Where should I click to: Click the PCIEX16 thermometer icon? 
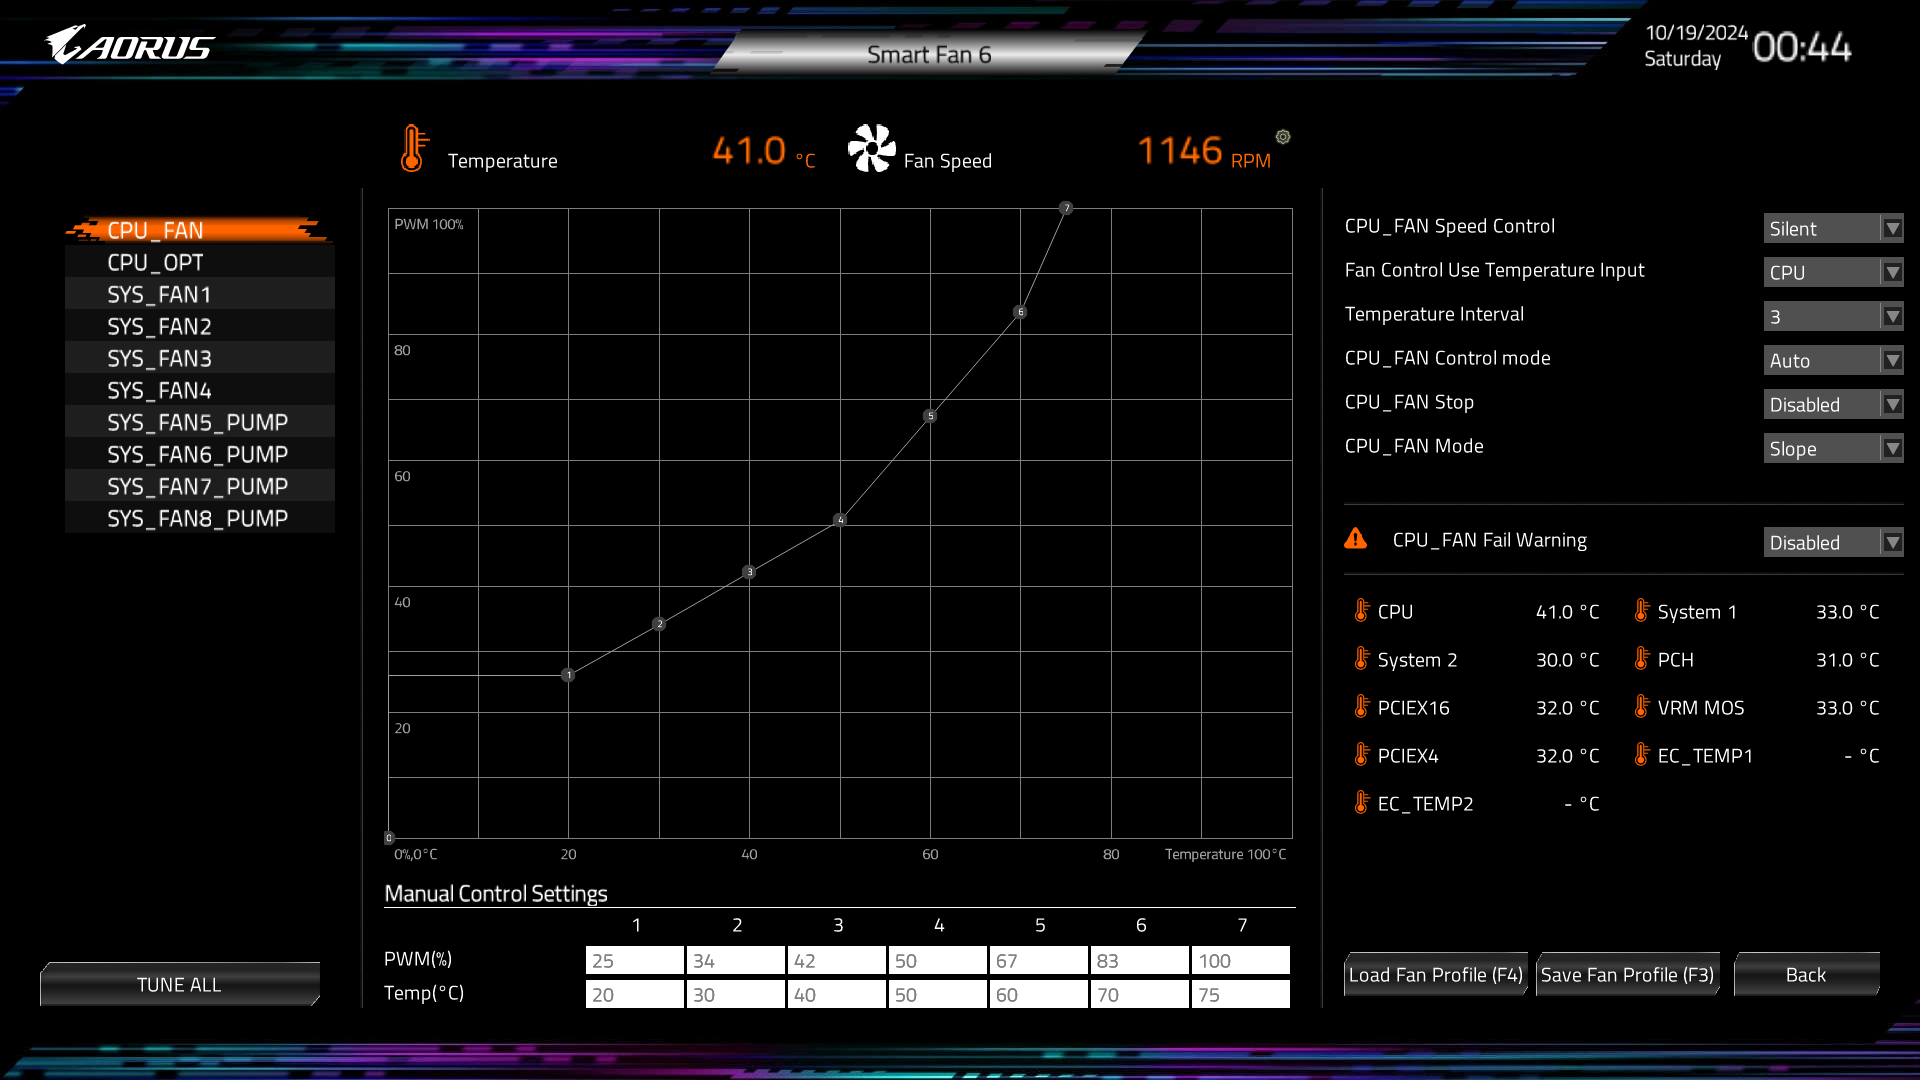click(1361, 707)
